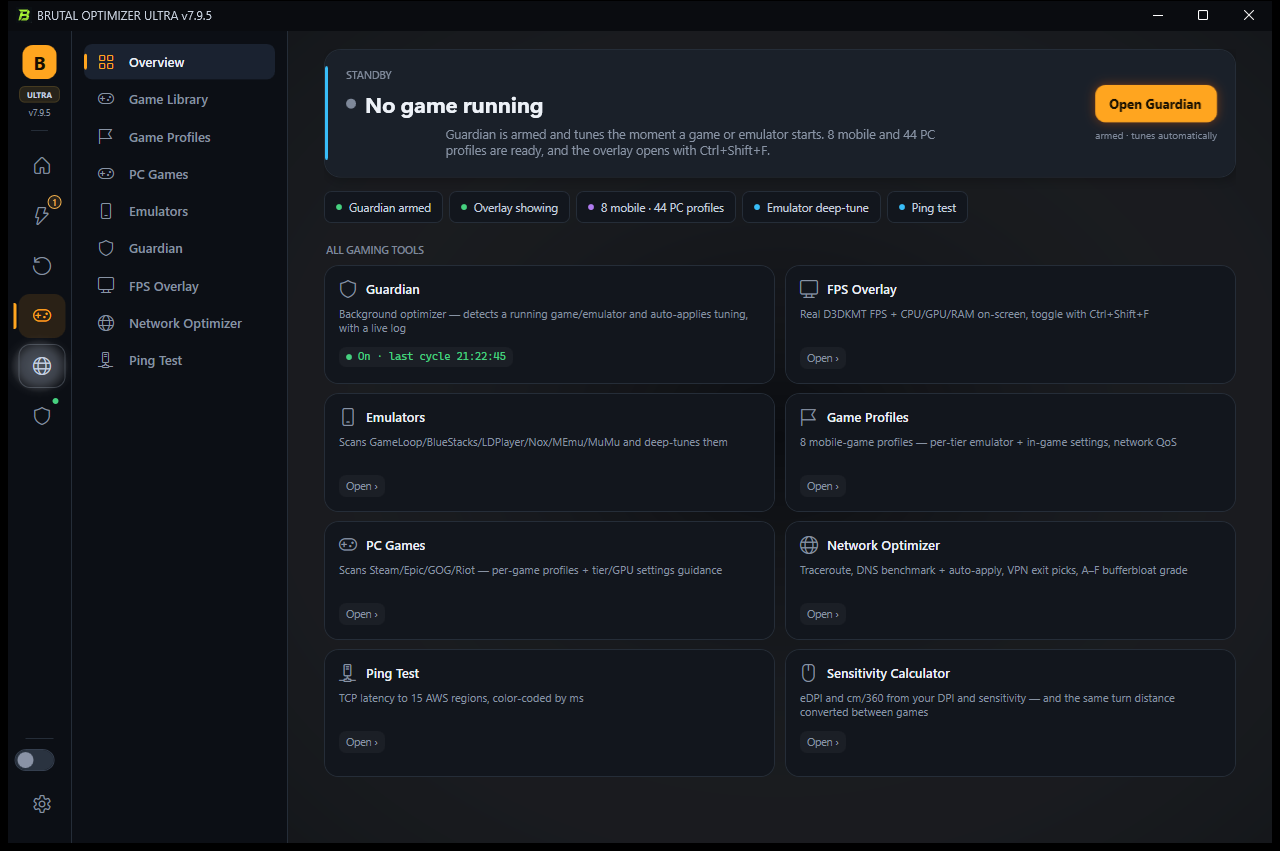Select the gamepad gaming rail icon

tap(41, 316)
